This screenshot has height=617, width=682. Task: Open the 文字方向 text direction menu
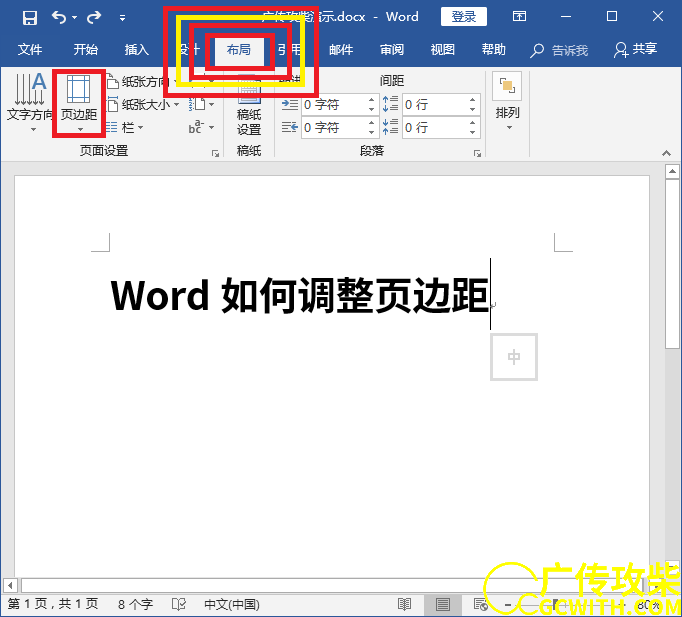[30, 102]
